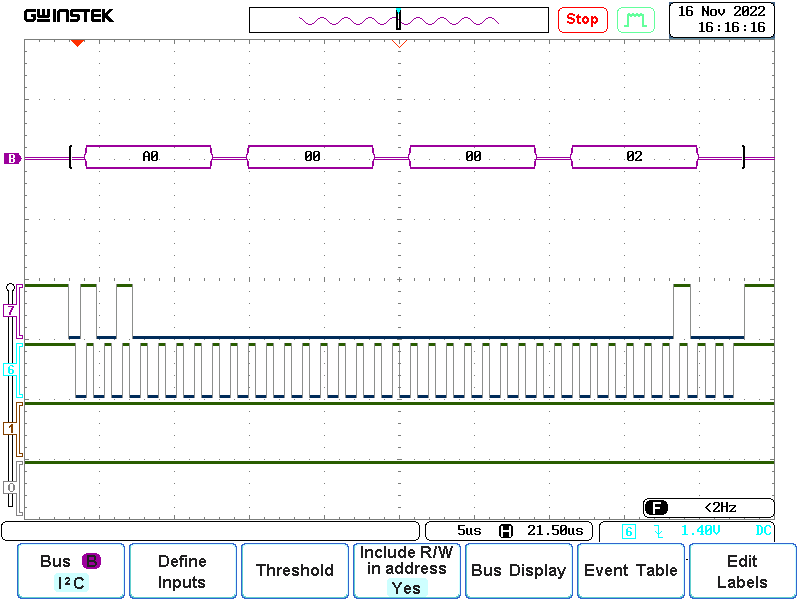Screen dimensions: 800x600
Task: Toggle Include R/W in address setting
Action: tap(406, 571)
